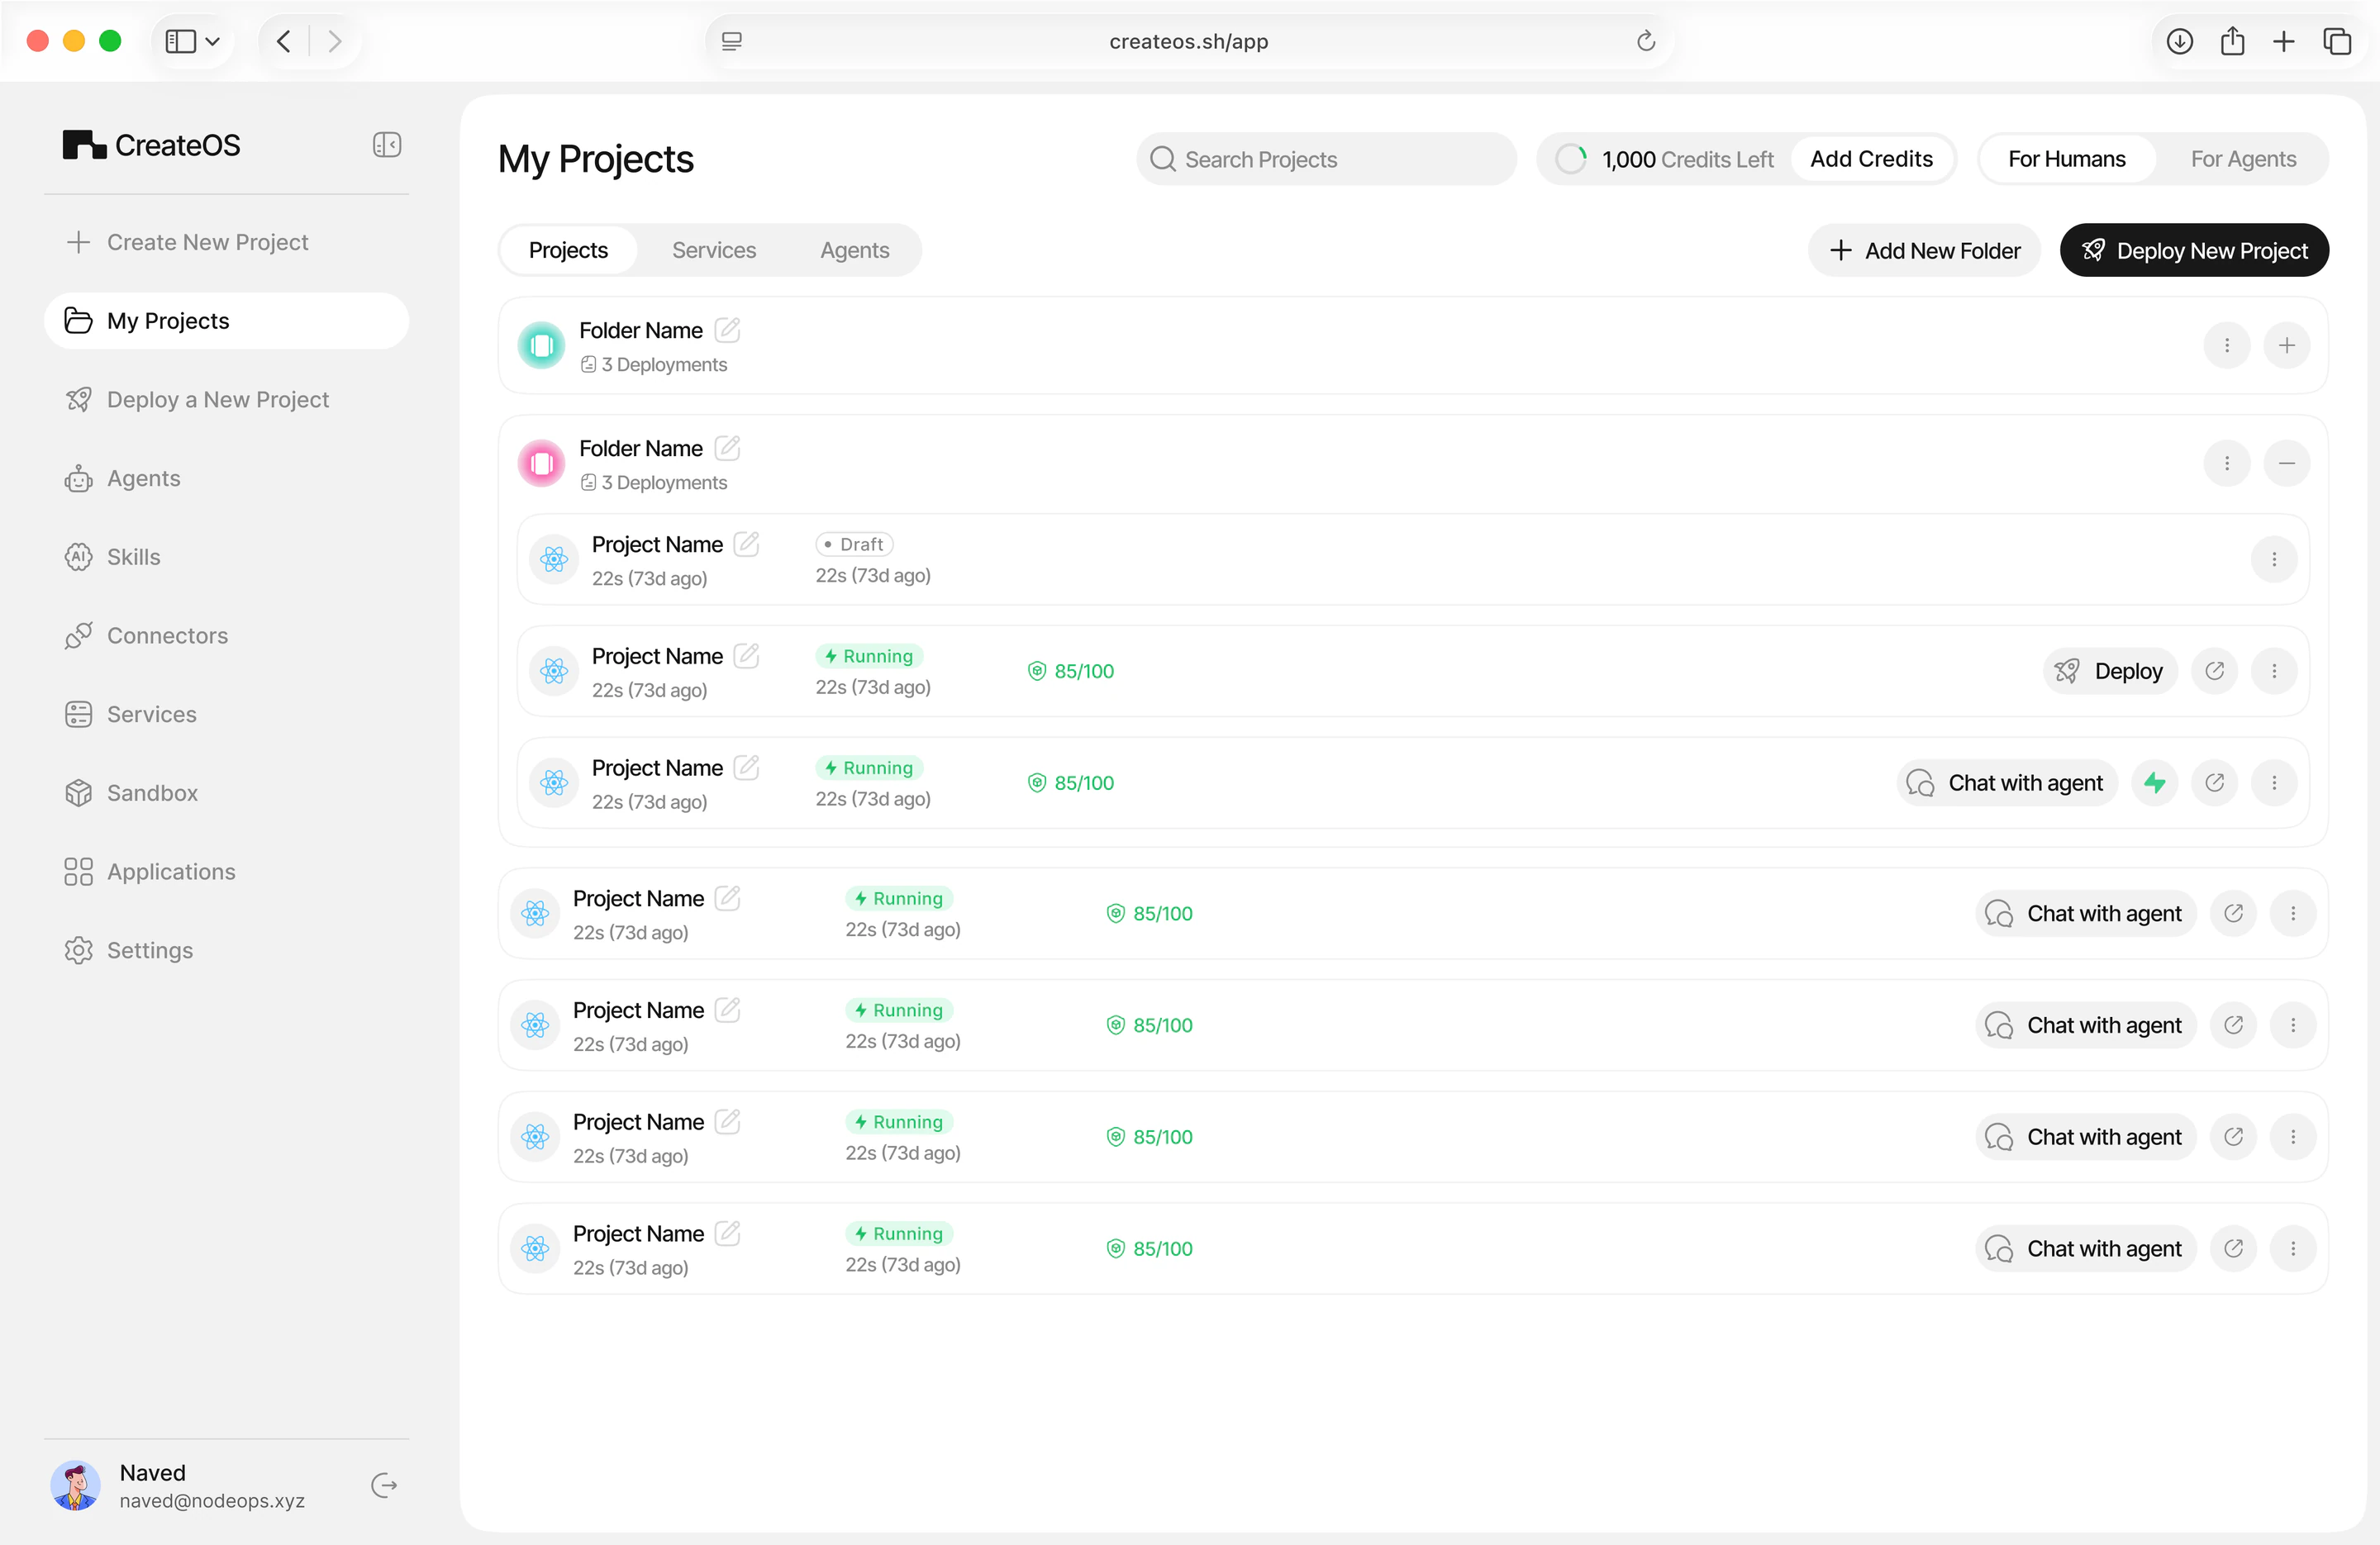This screenshot has width=2380, height=1545.
Task: Open more options for the Draft project
Action: pyautogui.click(x=2274, y=559)
